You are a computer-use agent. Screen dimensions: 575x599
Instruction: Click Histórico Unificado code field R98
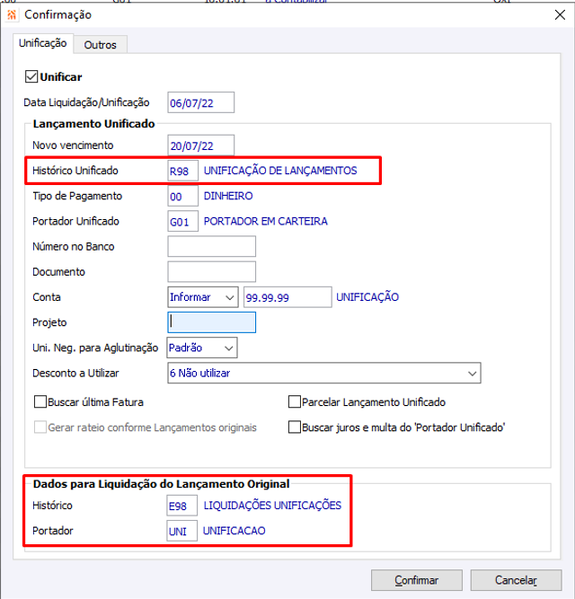pyautogui.click(x=183, y=170)
